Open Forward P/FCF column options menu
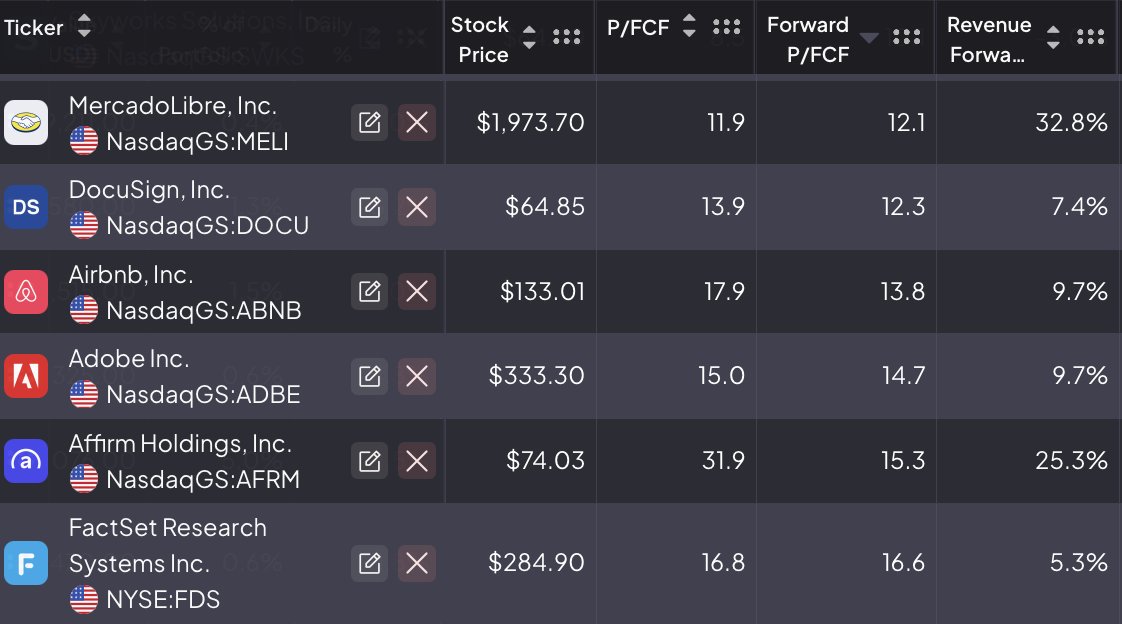Image resolution: width=1122 pixels, height=624 pixels. pos(907,37)
